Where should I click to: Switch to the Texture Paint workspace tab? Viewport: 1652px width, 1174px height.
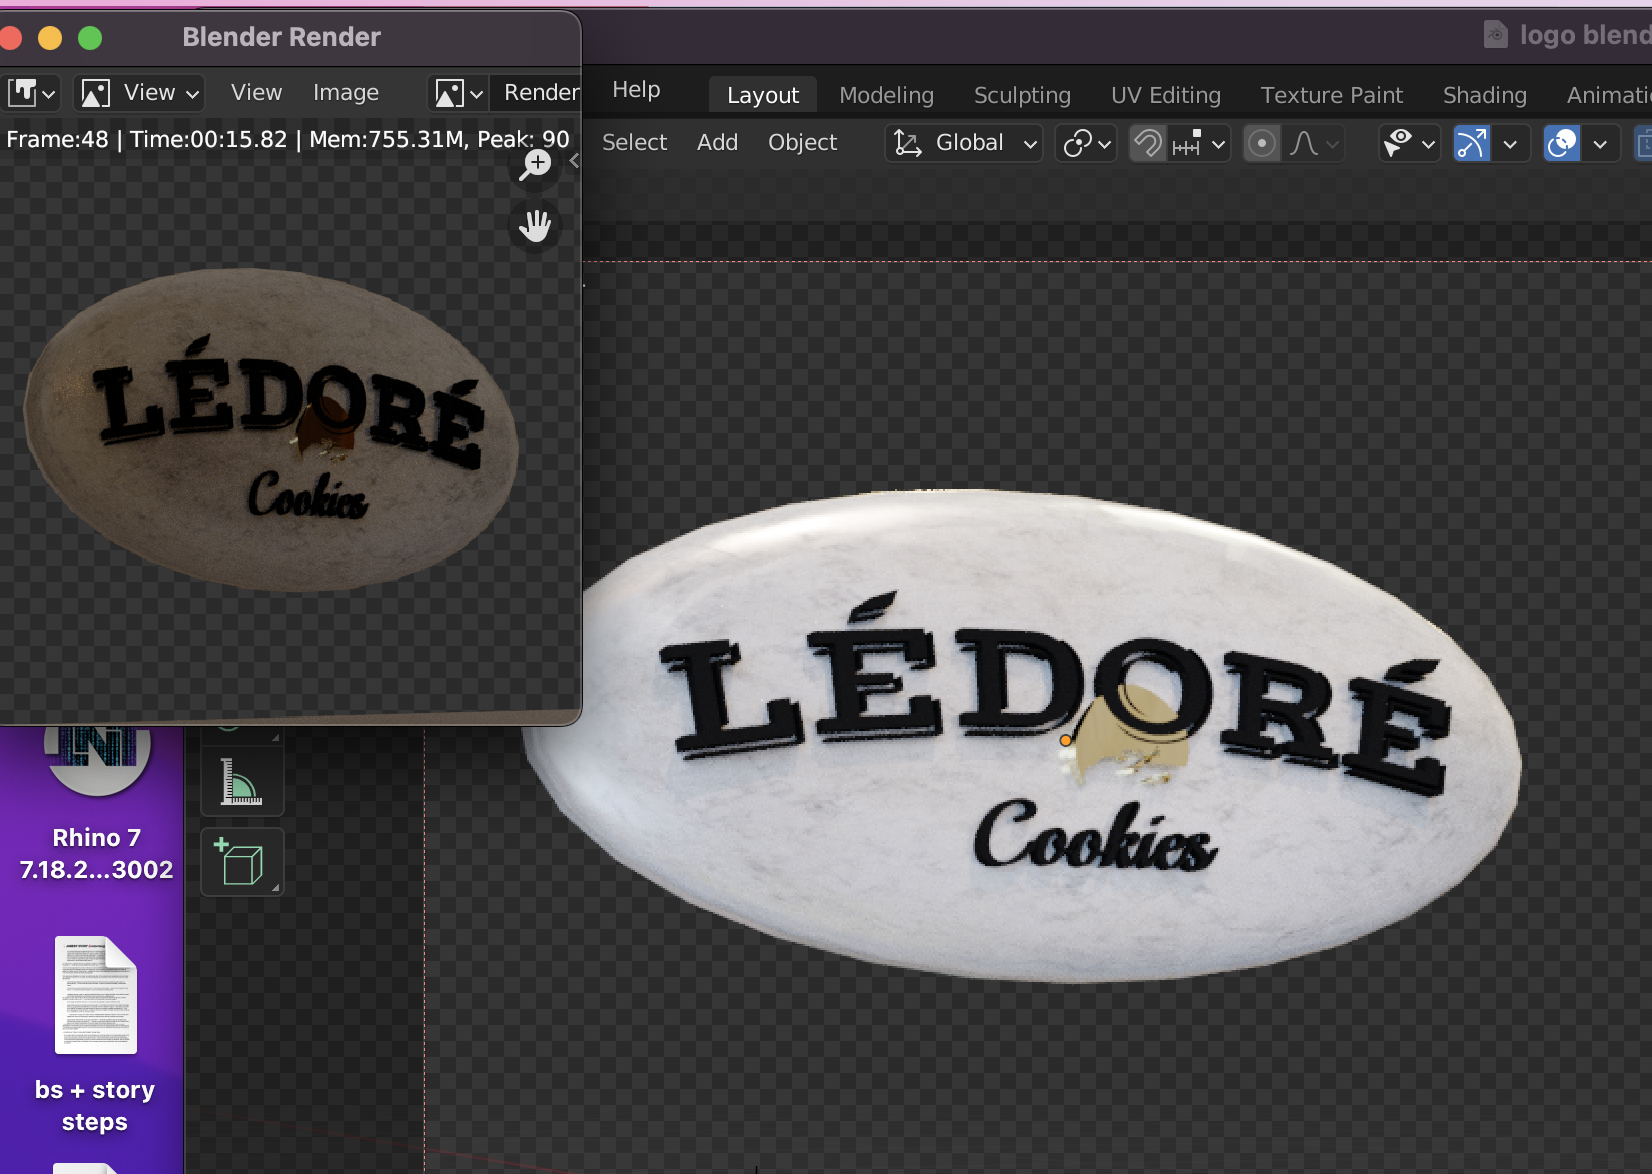coord(1331,95)
